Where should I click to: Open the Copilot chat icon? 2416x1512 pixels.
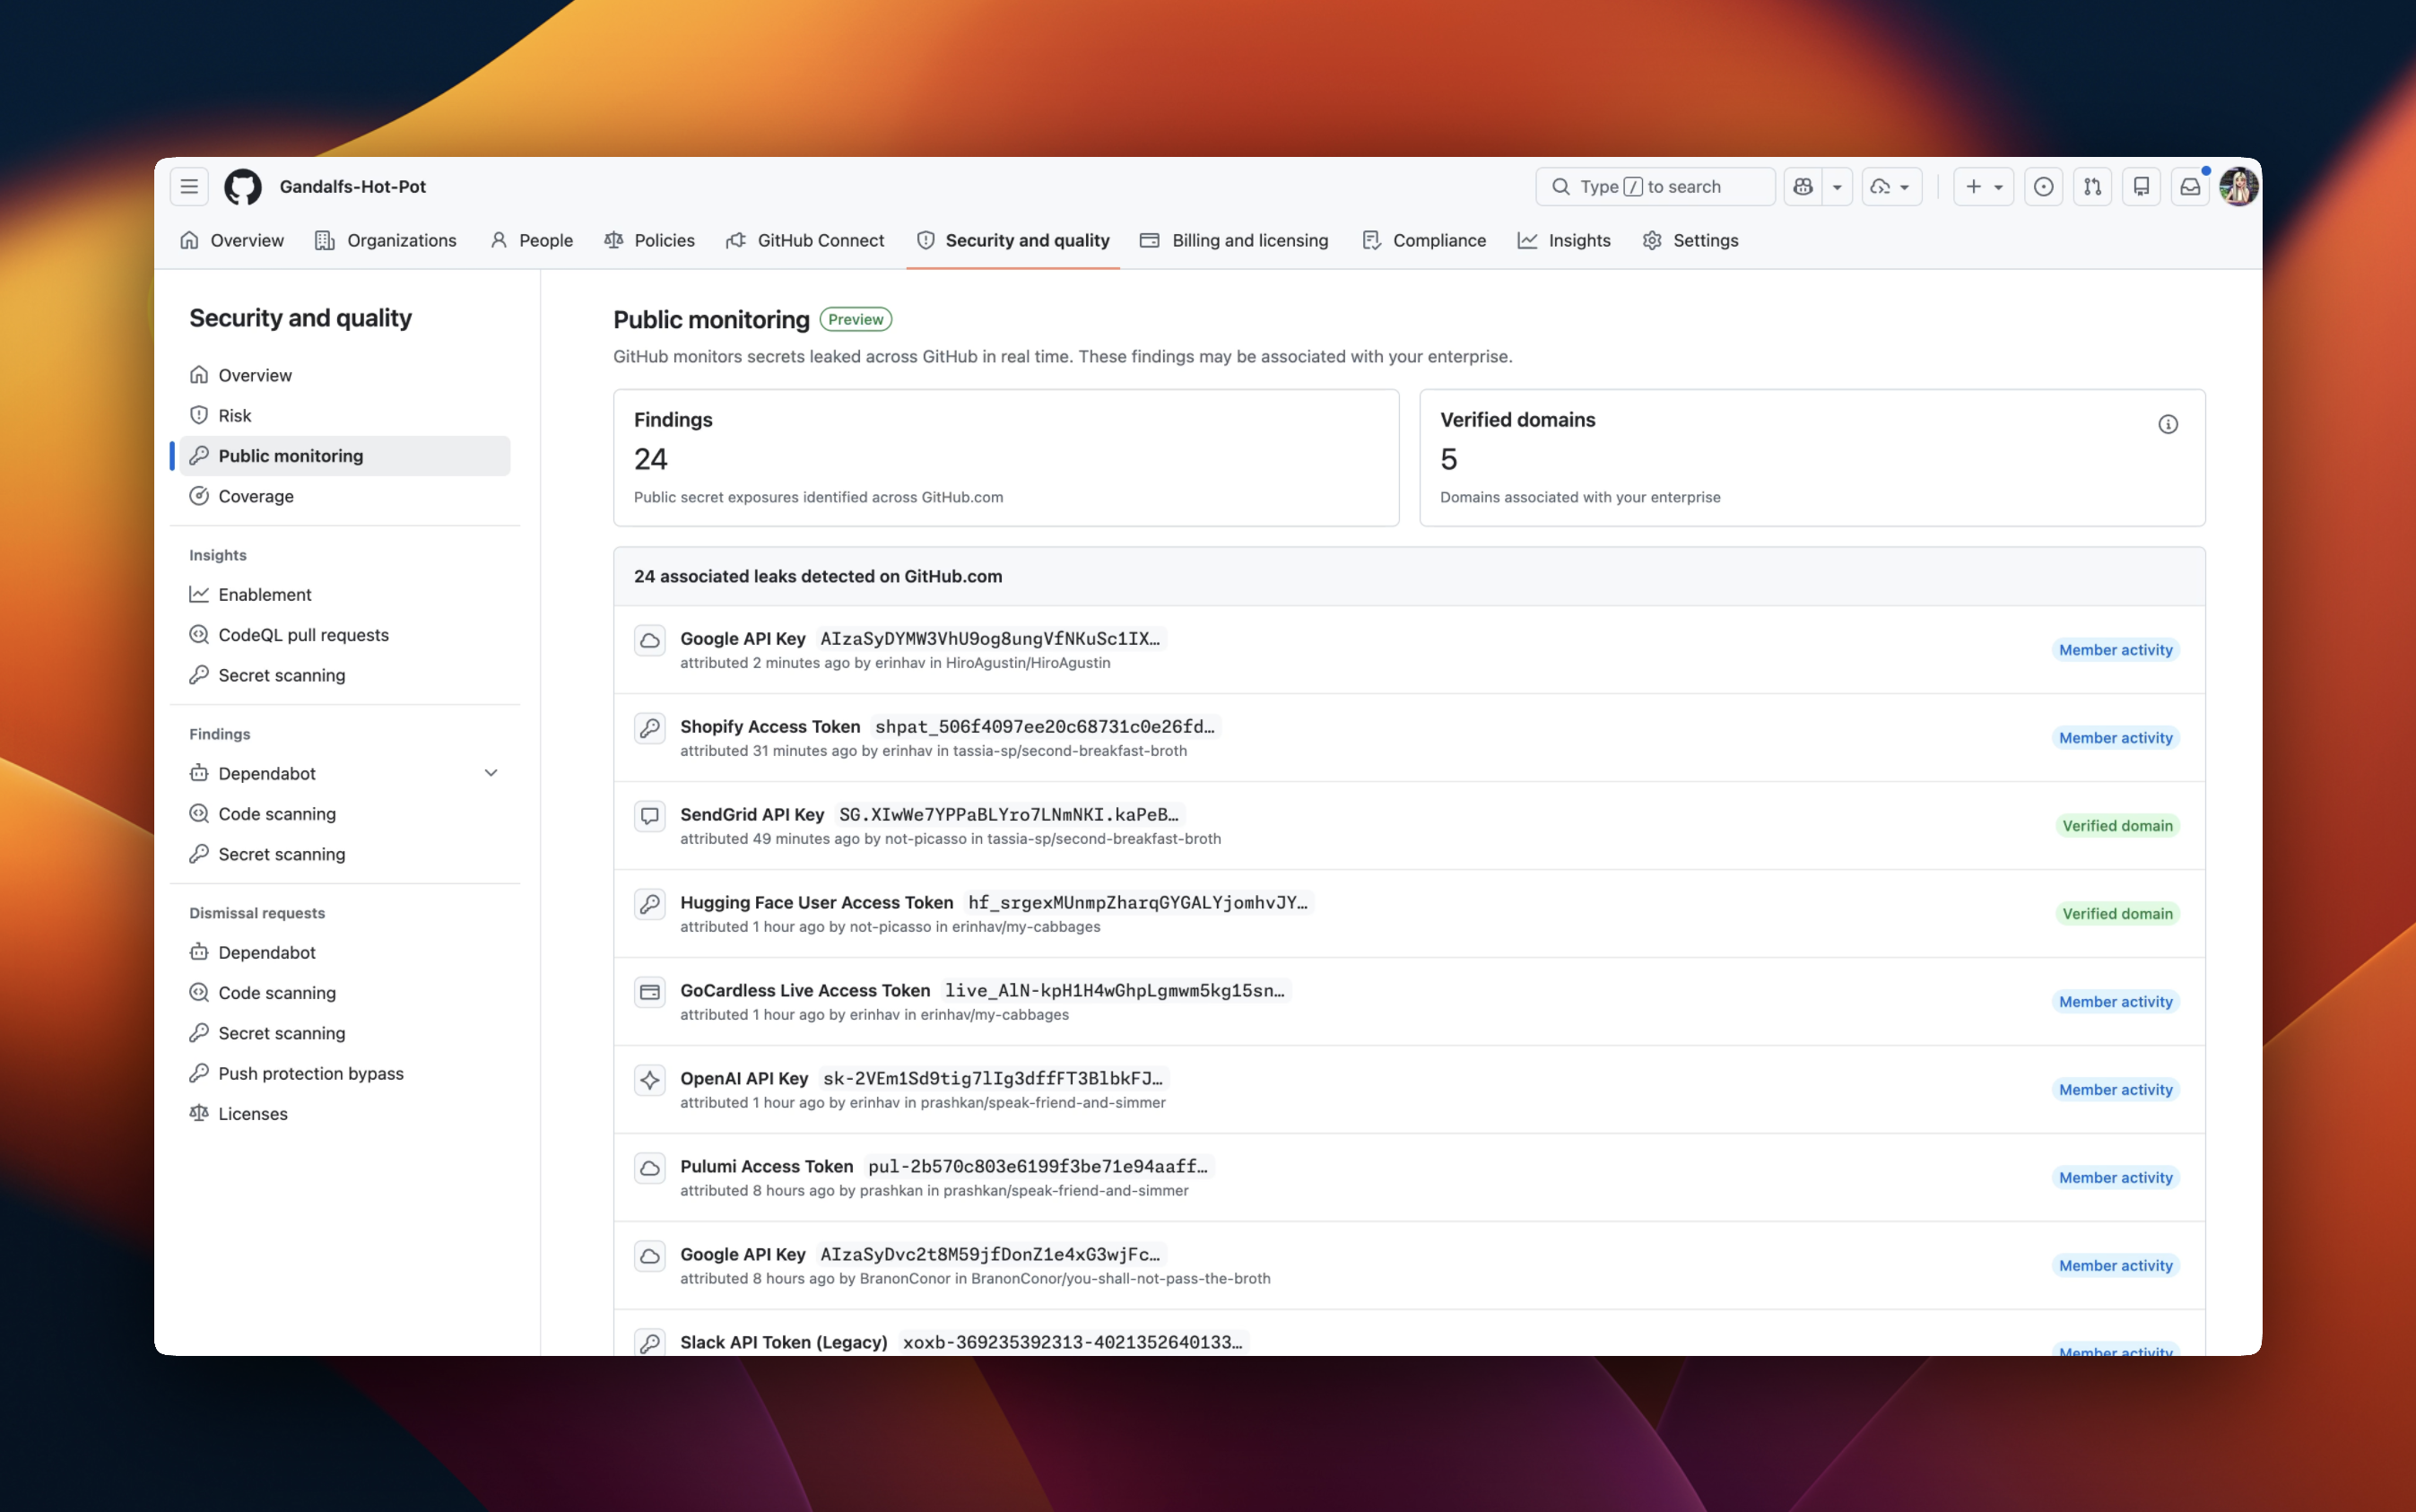click(1803, 187)
